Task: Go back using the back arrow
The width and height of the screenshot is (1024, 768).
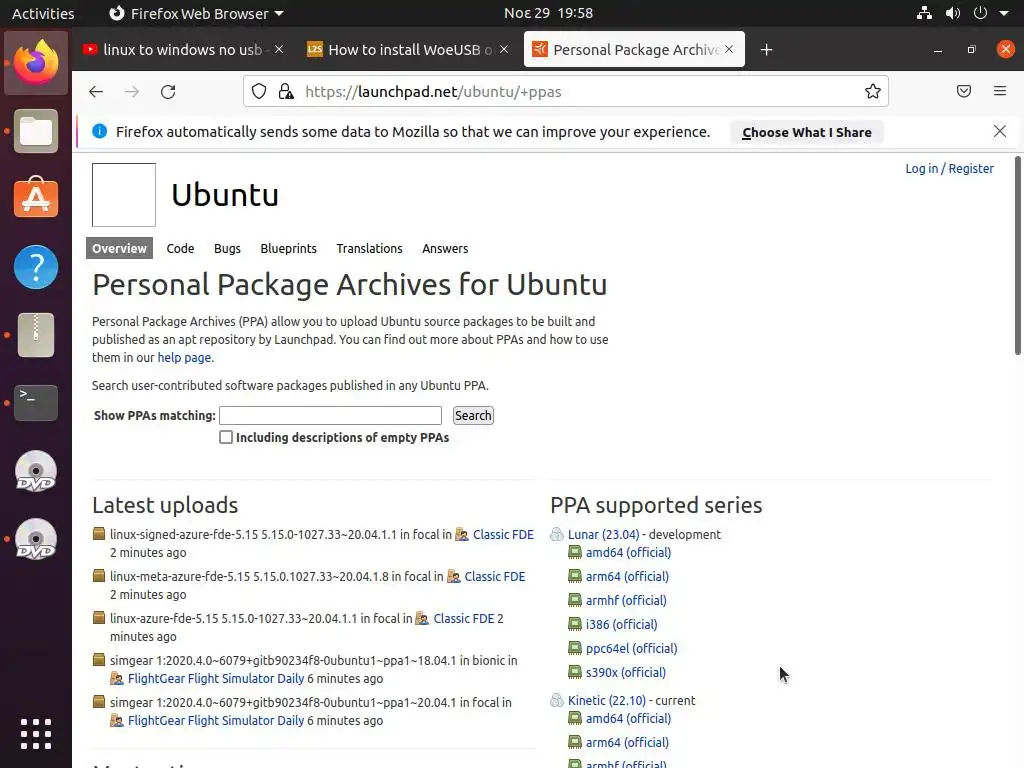Action: point(96,92)
